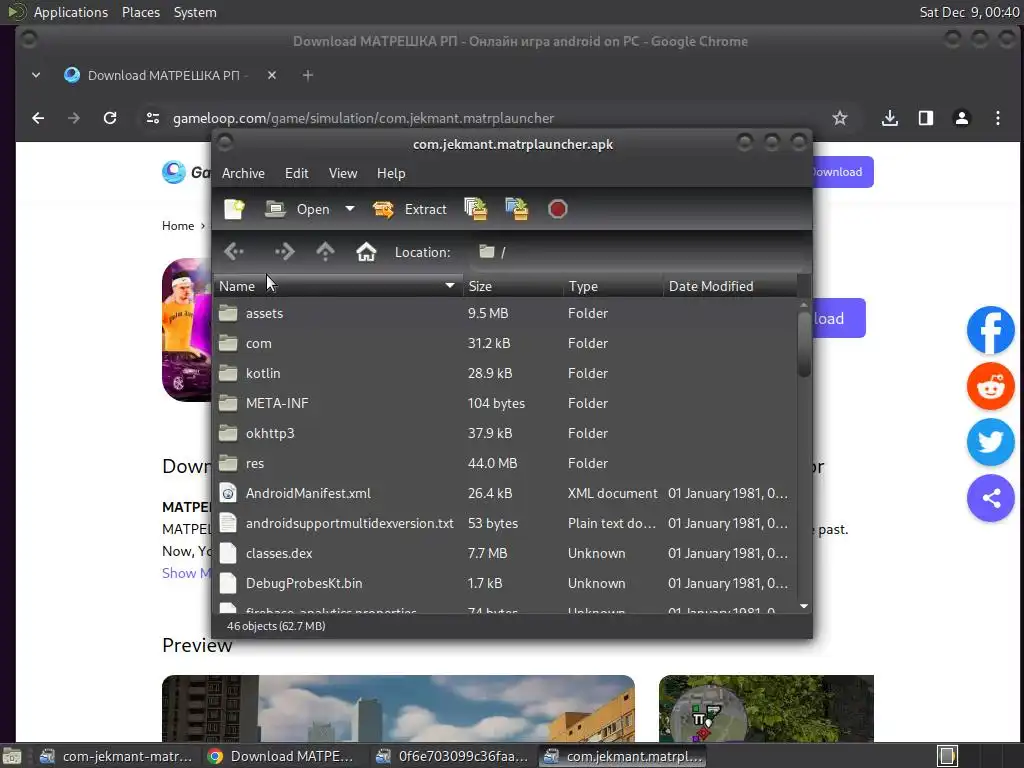The image size is (1024, 768).
Task: Go forward with archive manager forward arrow
Action: pyautogui.click(x=285, y=251)
